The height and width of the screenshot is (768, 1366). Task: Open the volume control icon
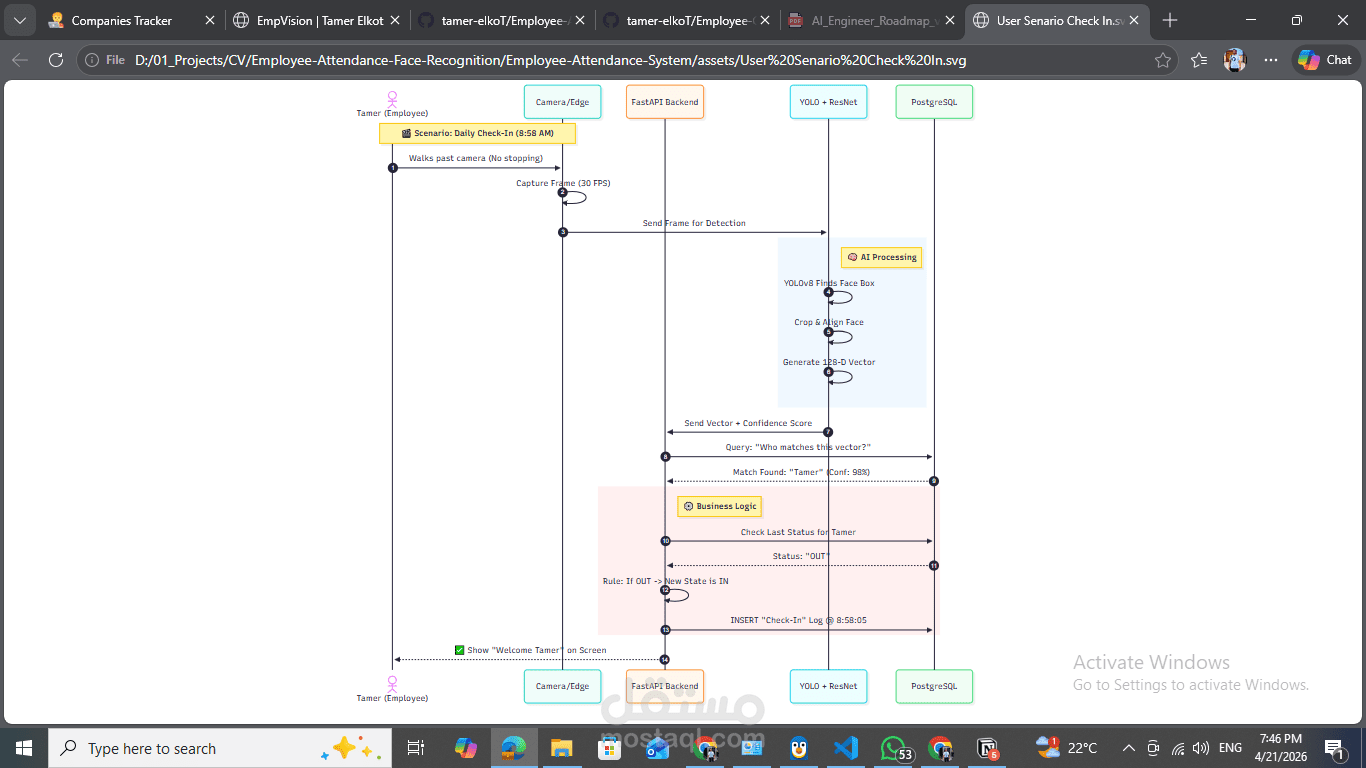[1200, 748]
